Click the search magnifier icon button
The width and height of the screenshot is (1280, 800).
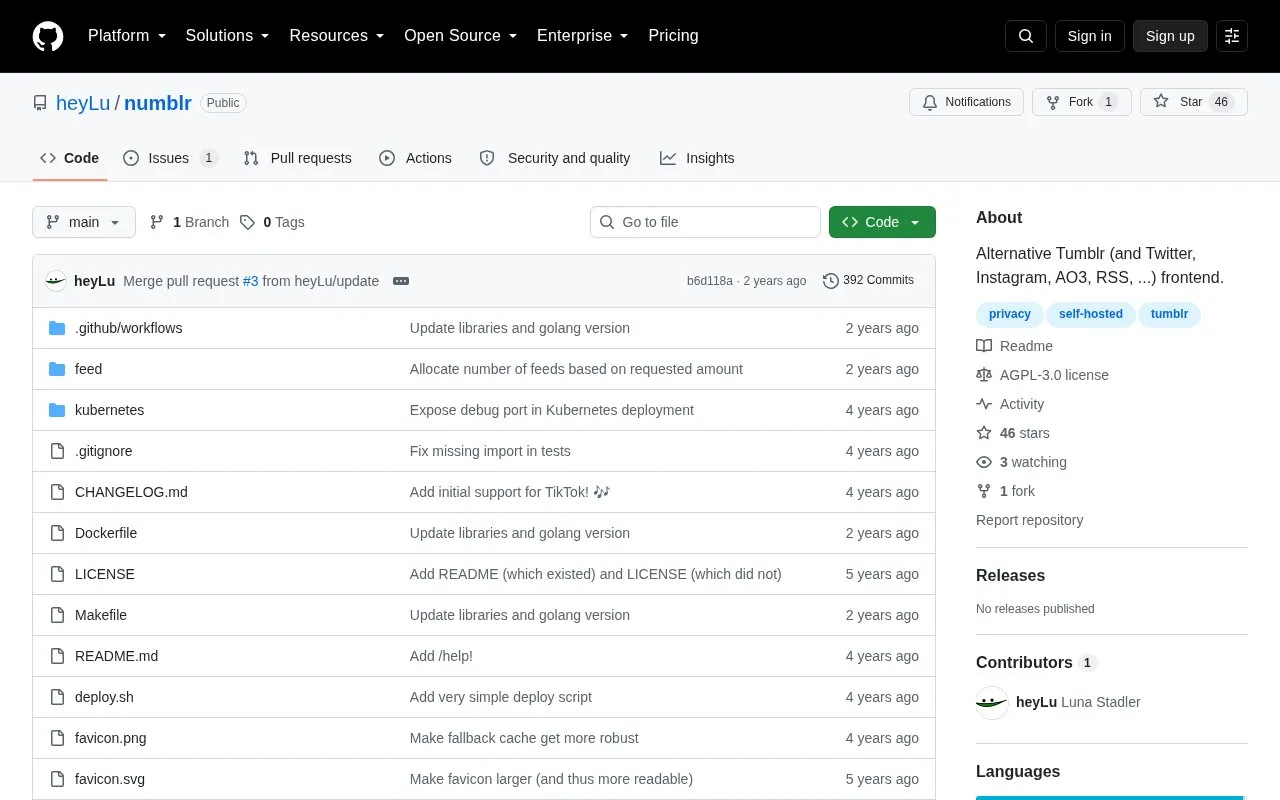[1026, 36]
